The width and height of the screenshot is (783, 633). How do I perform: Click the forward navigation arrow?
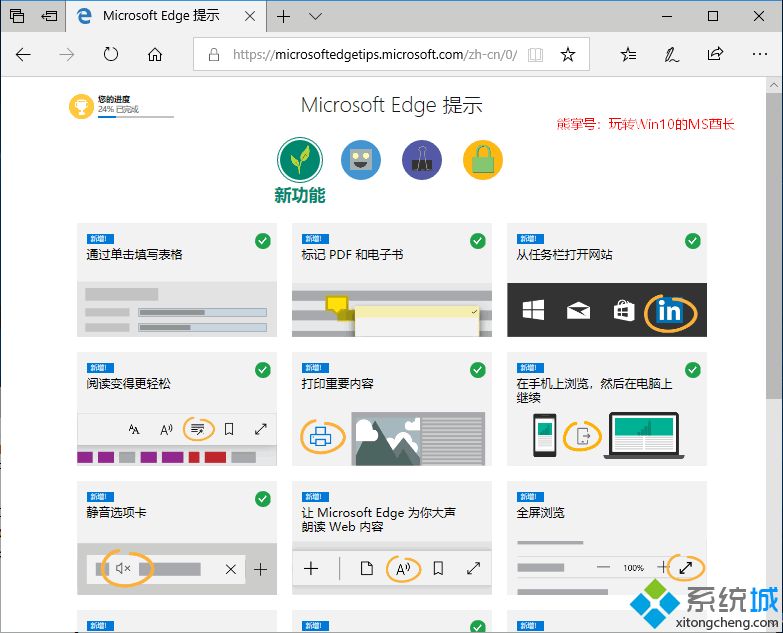click(x=66, y=54)
